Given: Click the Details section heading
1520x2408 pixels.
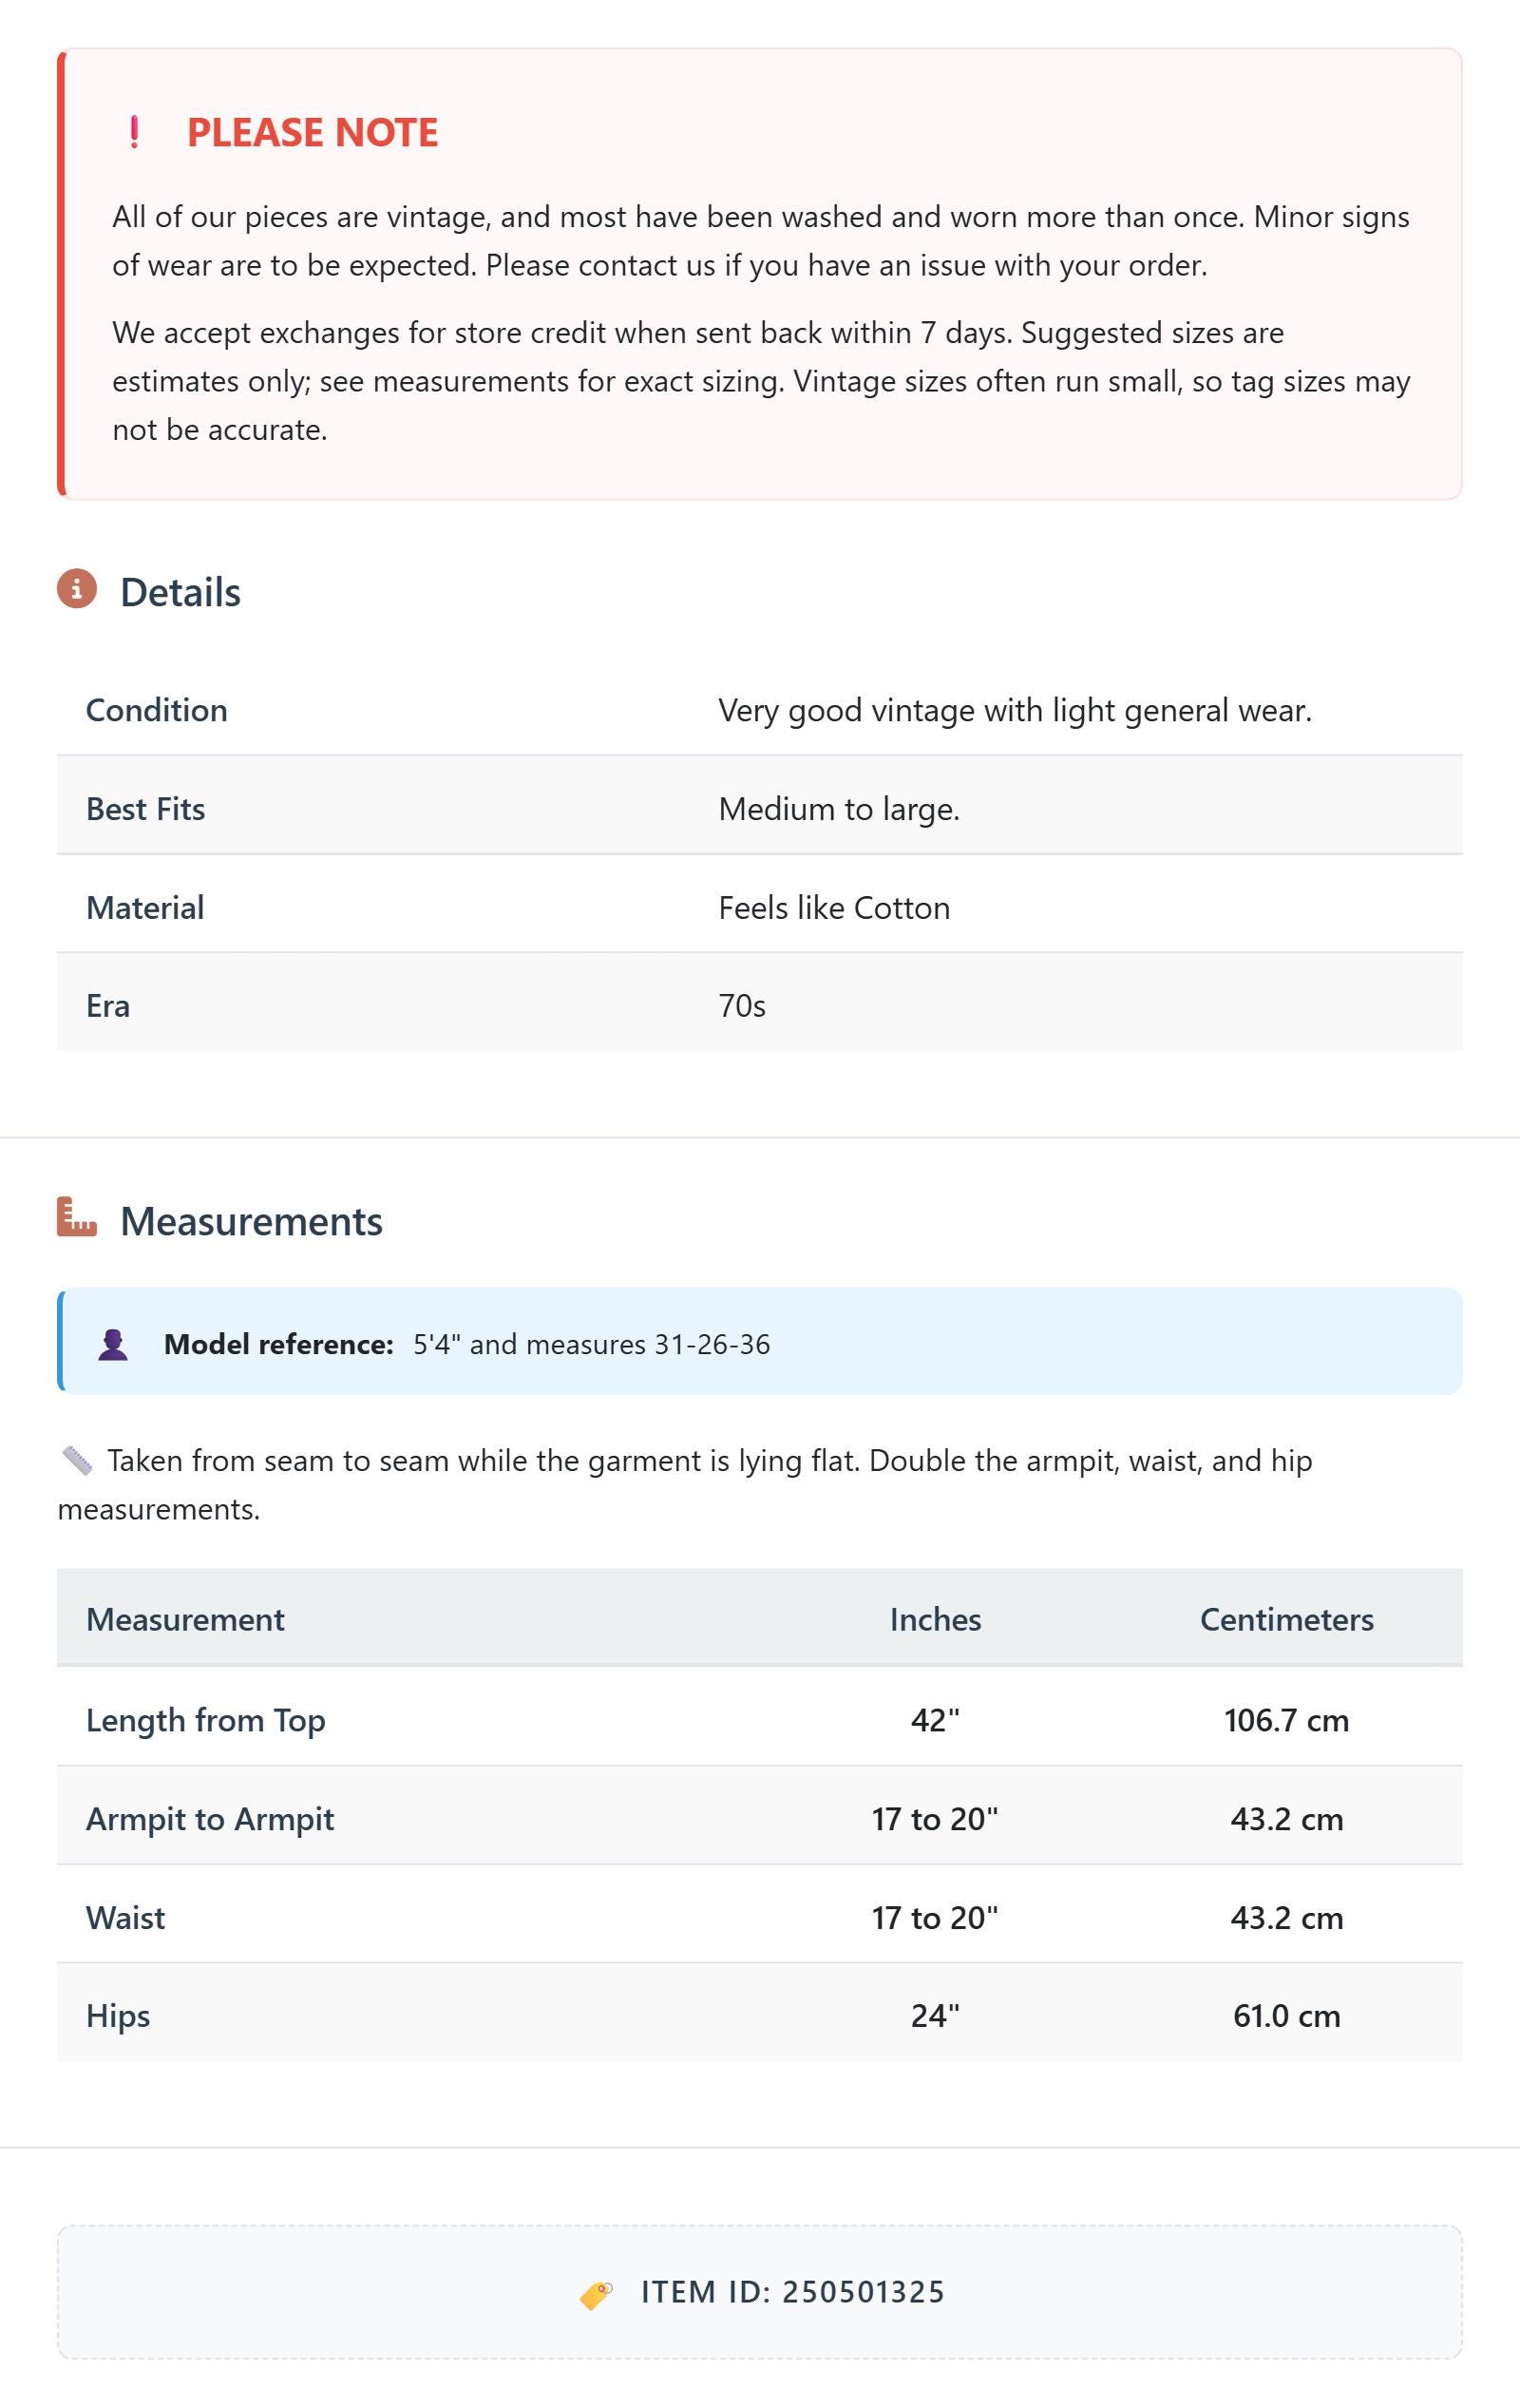Looking at the screenshot, I should (180, 592).
